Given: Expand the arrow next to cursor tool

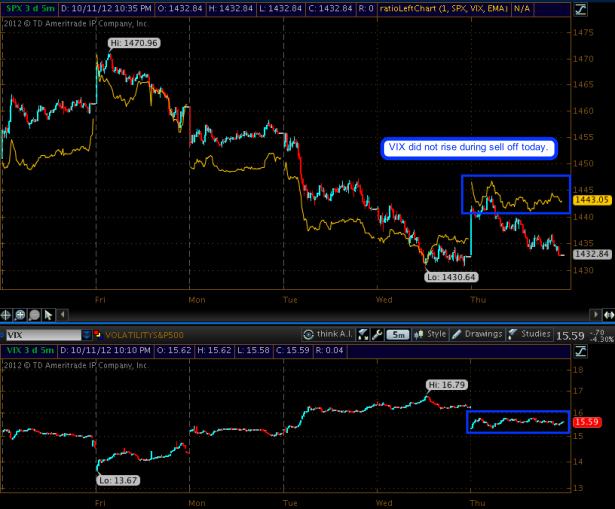Looking at the screenshot, I should tap(62, 313).
